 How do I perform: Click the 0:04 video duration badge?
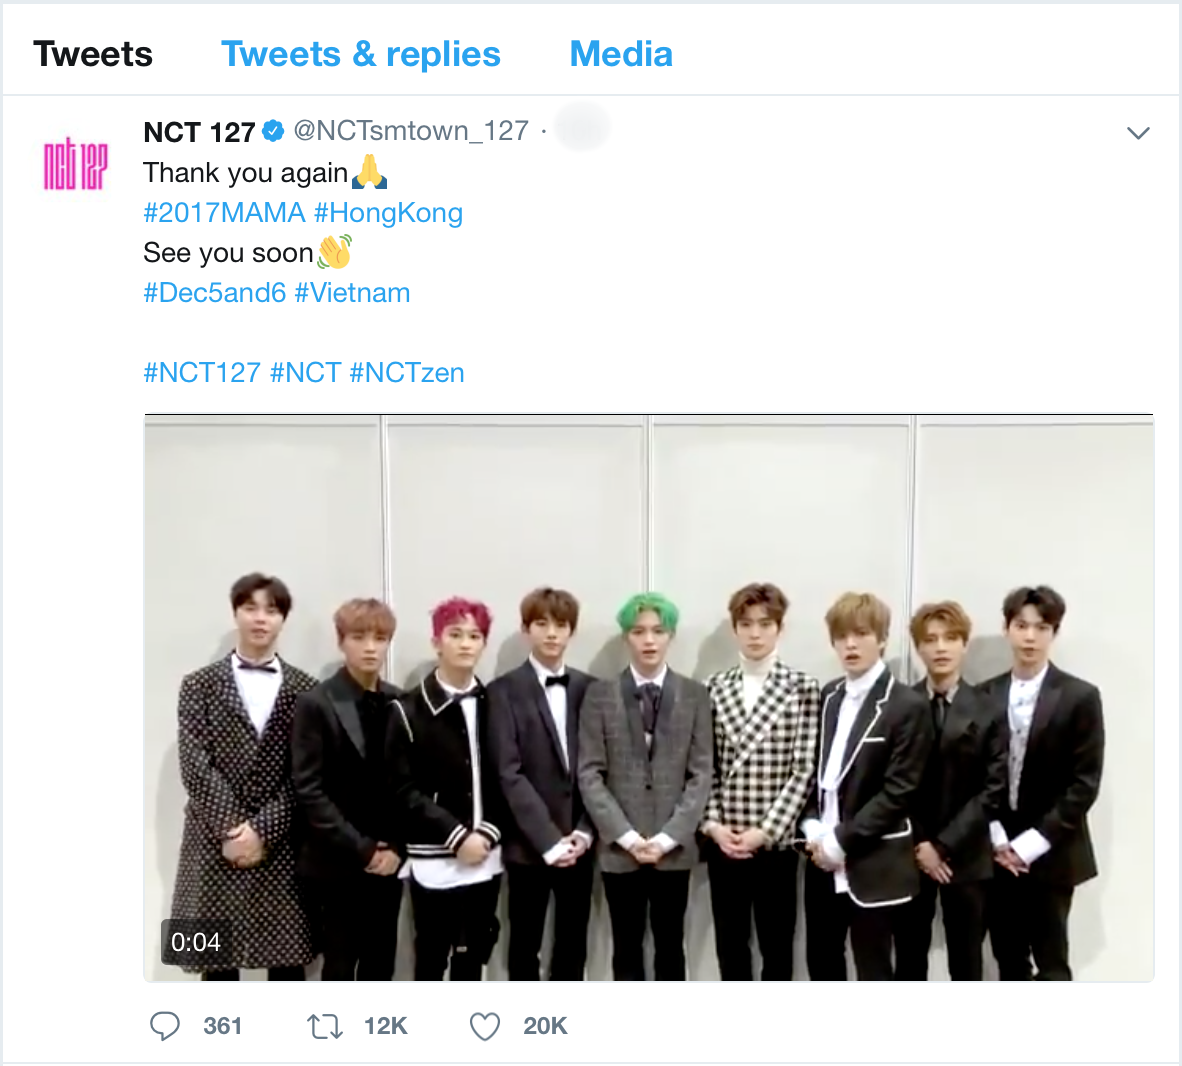pyautogui.click(x=196, y=942)
